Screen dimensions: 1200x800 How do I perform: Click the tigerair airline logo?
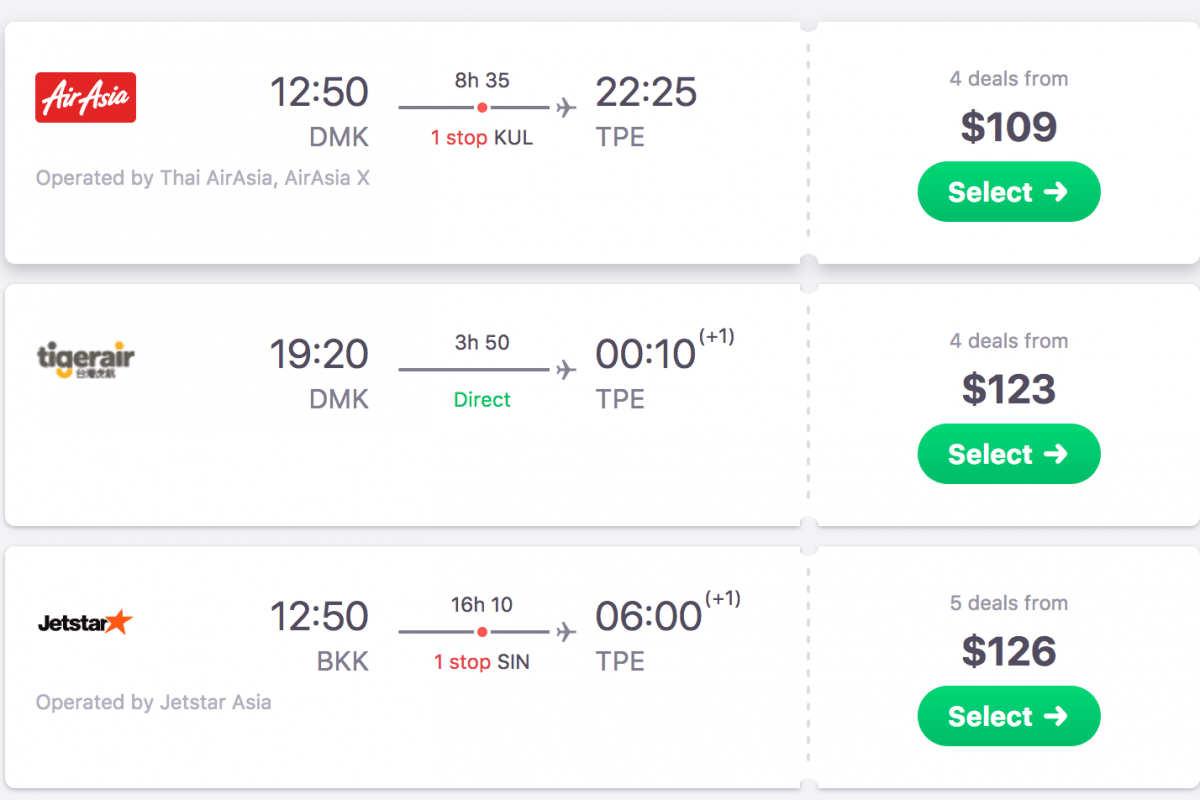coord(86,360)
